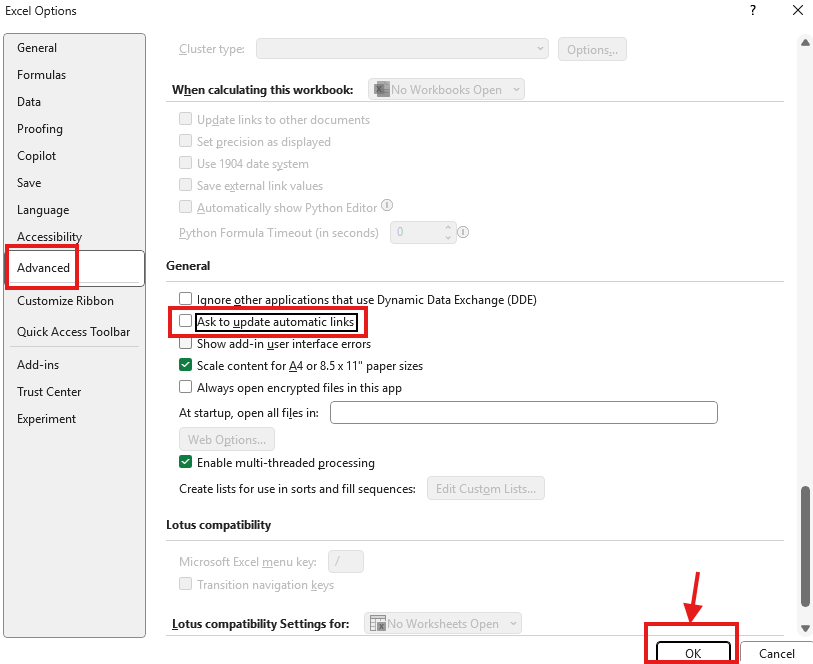The width and height of the screenshot is (813, 664).
Task: Click the cluster Options button
Action: point(592,49)
